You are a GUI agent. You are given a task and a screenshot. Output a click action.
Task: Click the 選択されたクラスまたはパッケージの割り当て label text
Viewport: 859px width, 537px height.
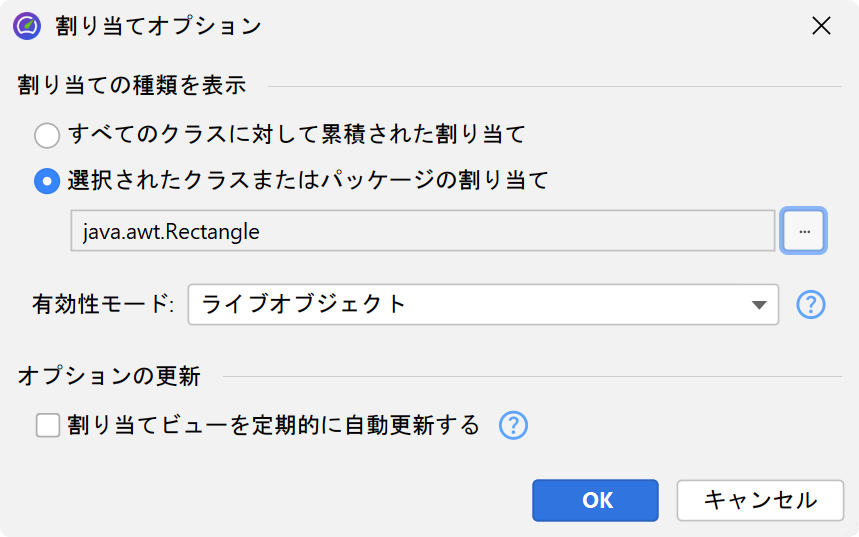(x=308, y=181)
